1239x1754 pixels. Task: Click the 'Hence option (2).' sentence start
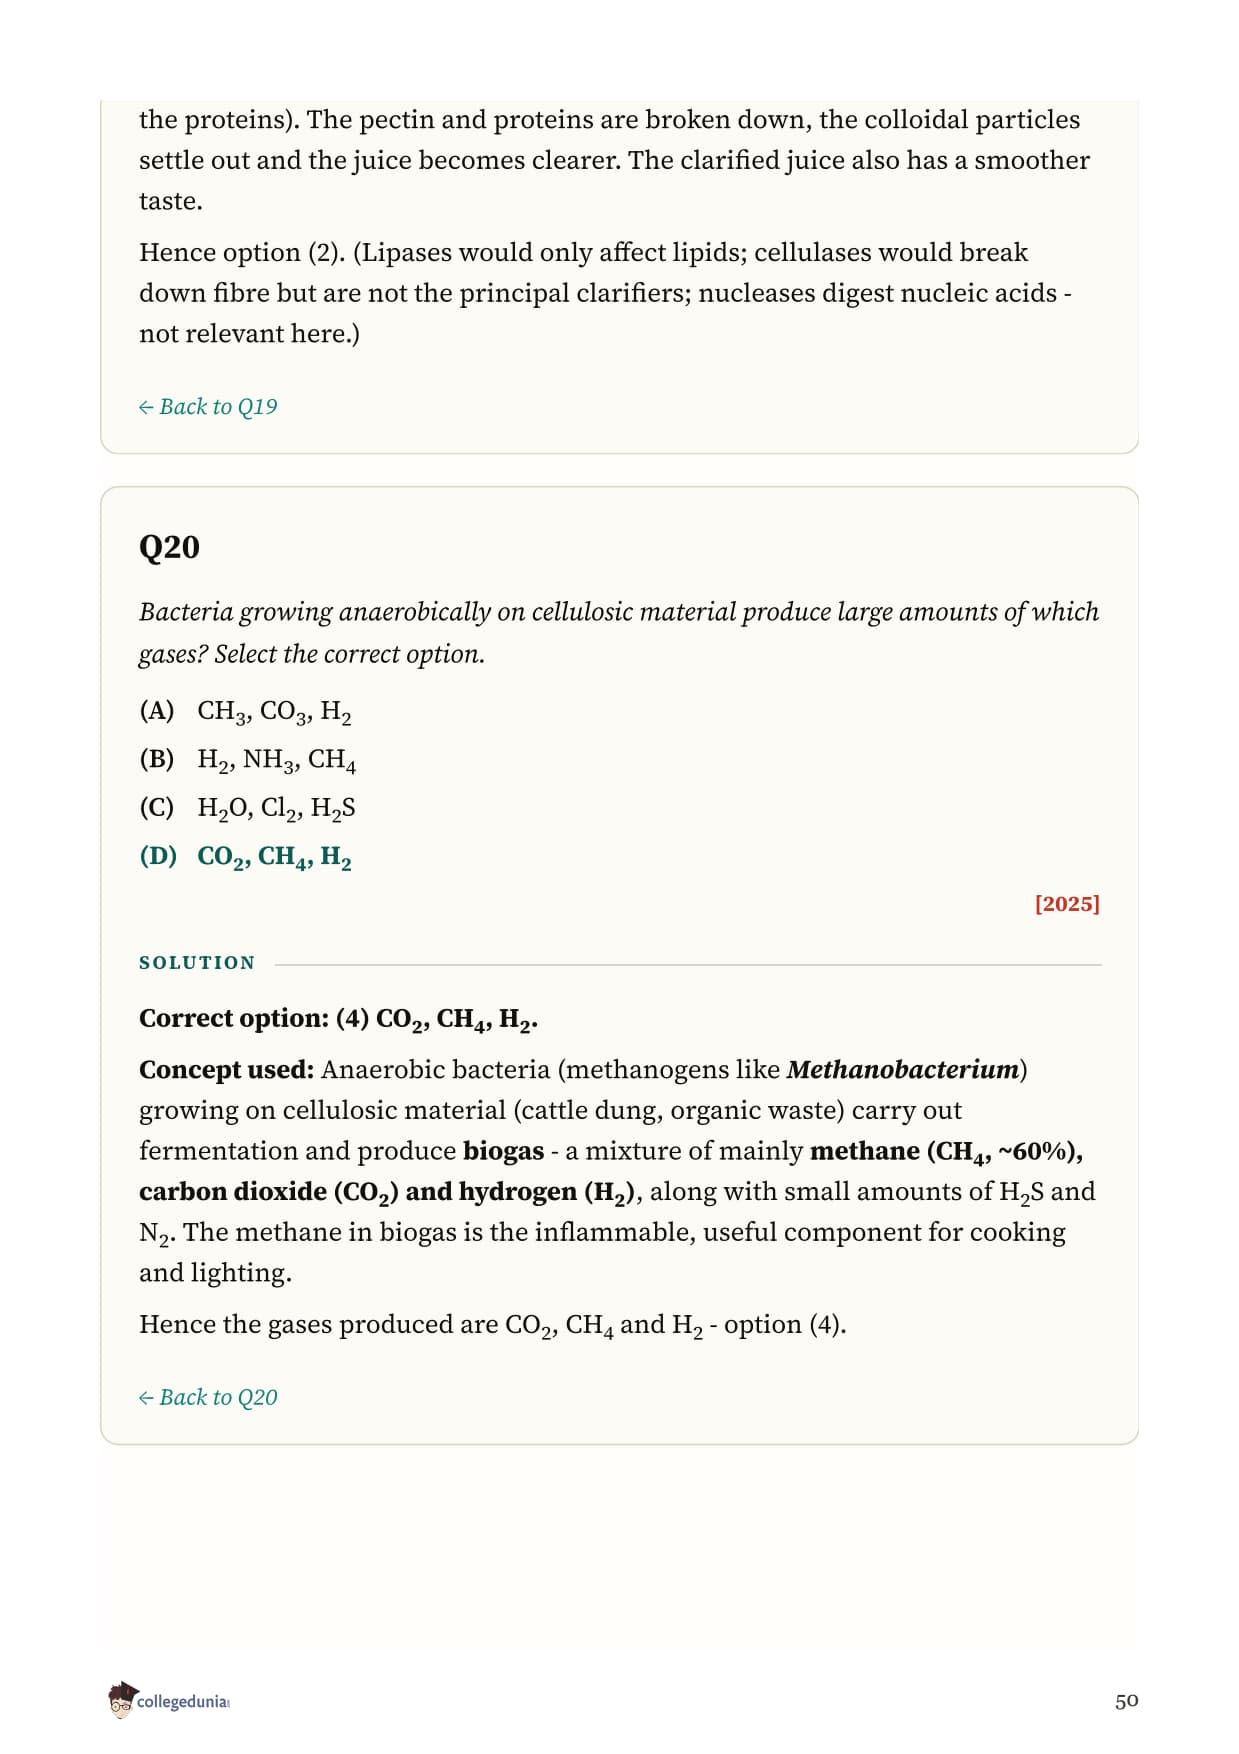(242, 253)
